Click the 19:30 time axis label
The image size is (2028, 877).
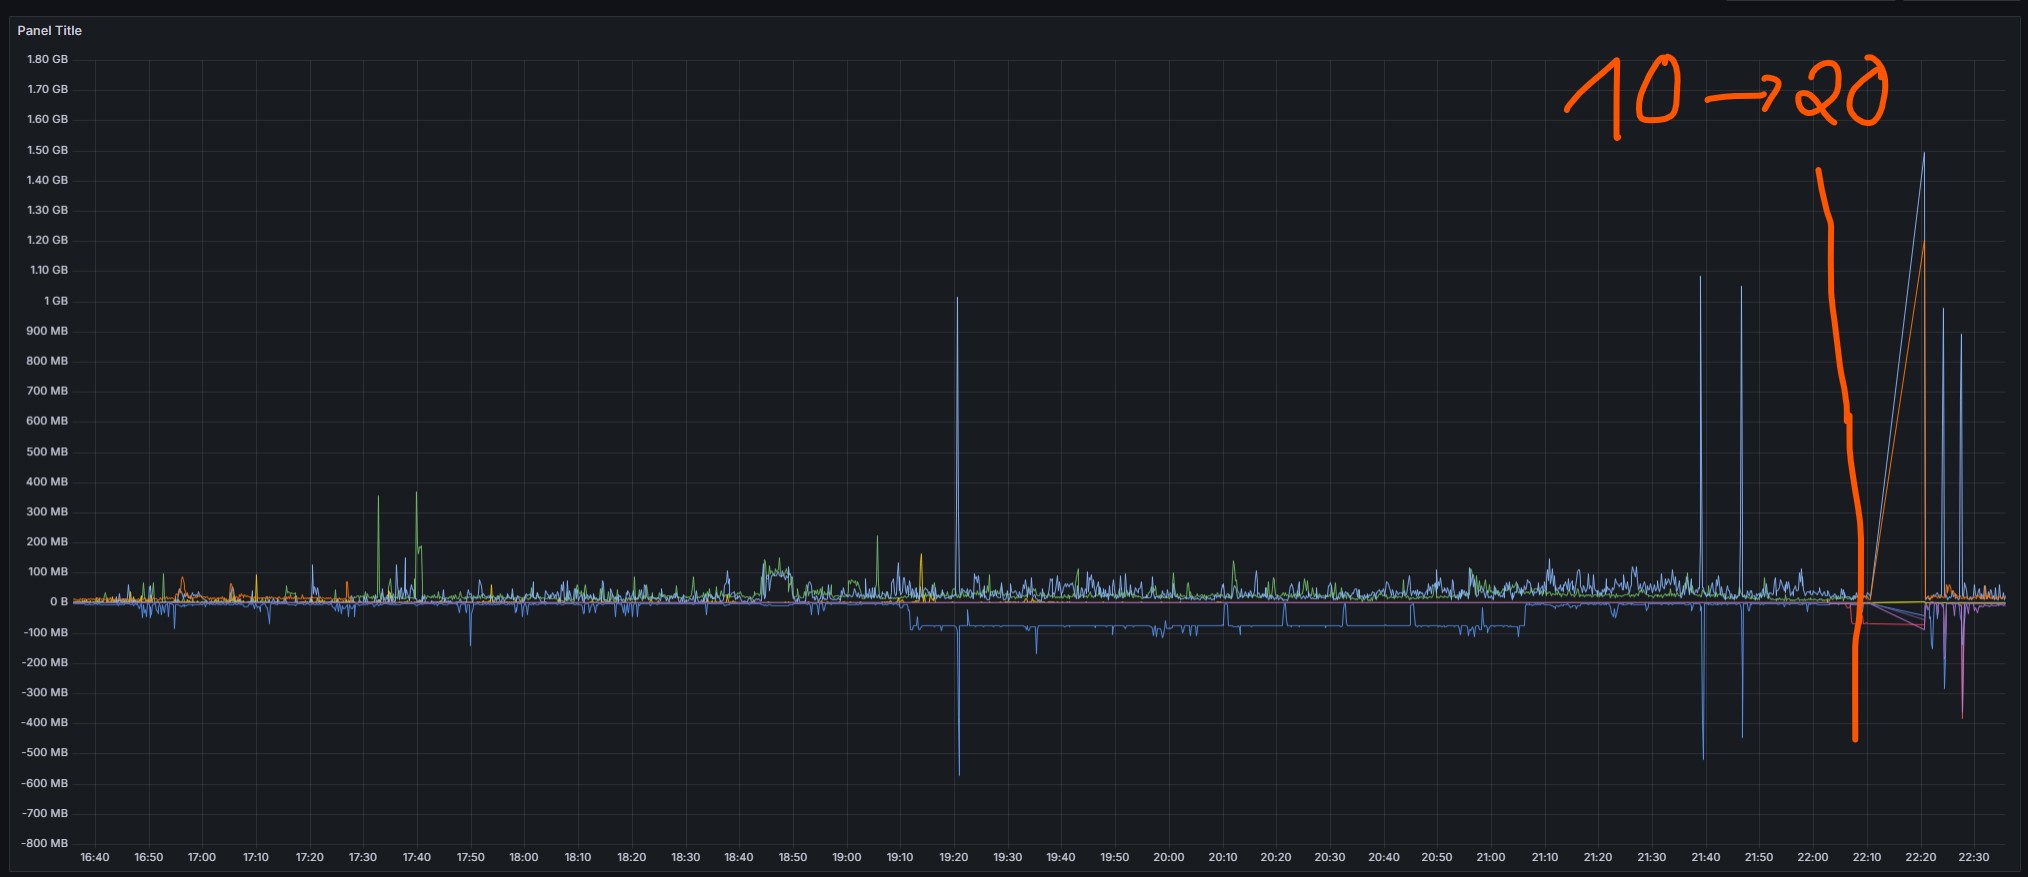tap(1008, 858)
